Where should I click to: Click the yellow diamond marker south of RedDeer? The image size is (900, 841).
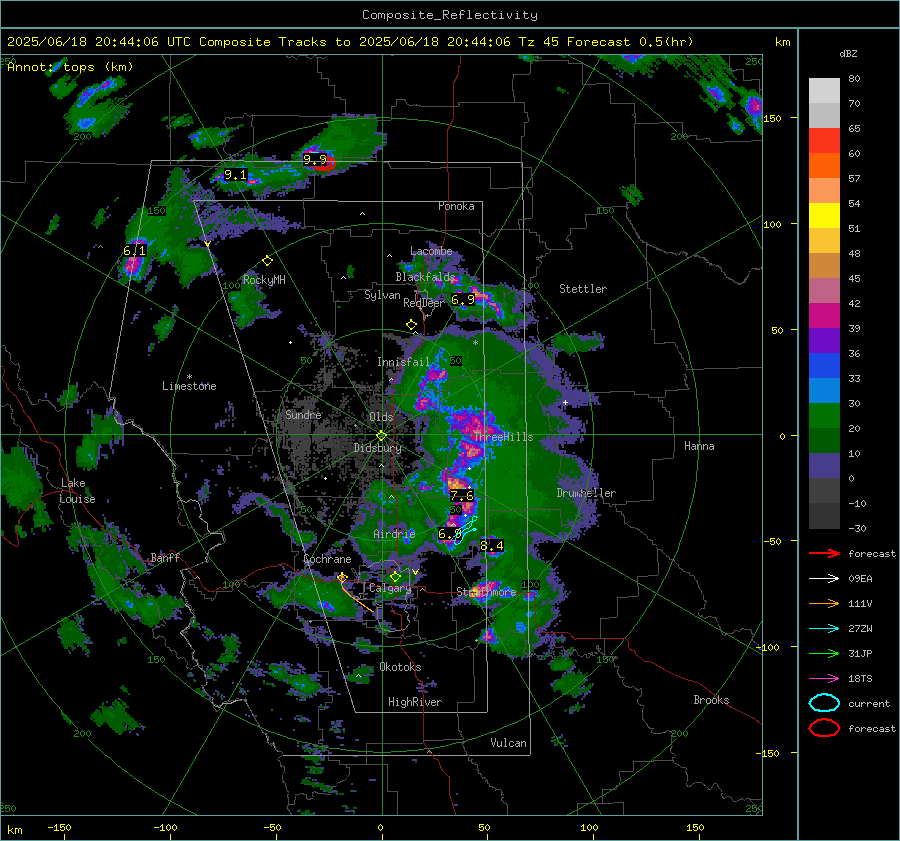click(411, 325)
